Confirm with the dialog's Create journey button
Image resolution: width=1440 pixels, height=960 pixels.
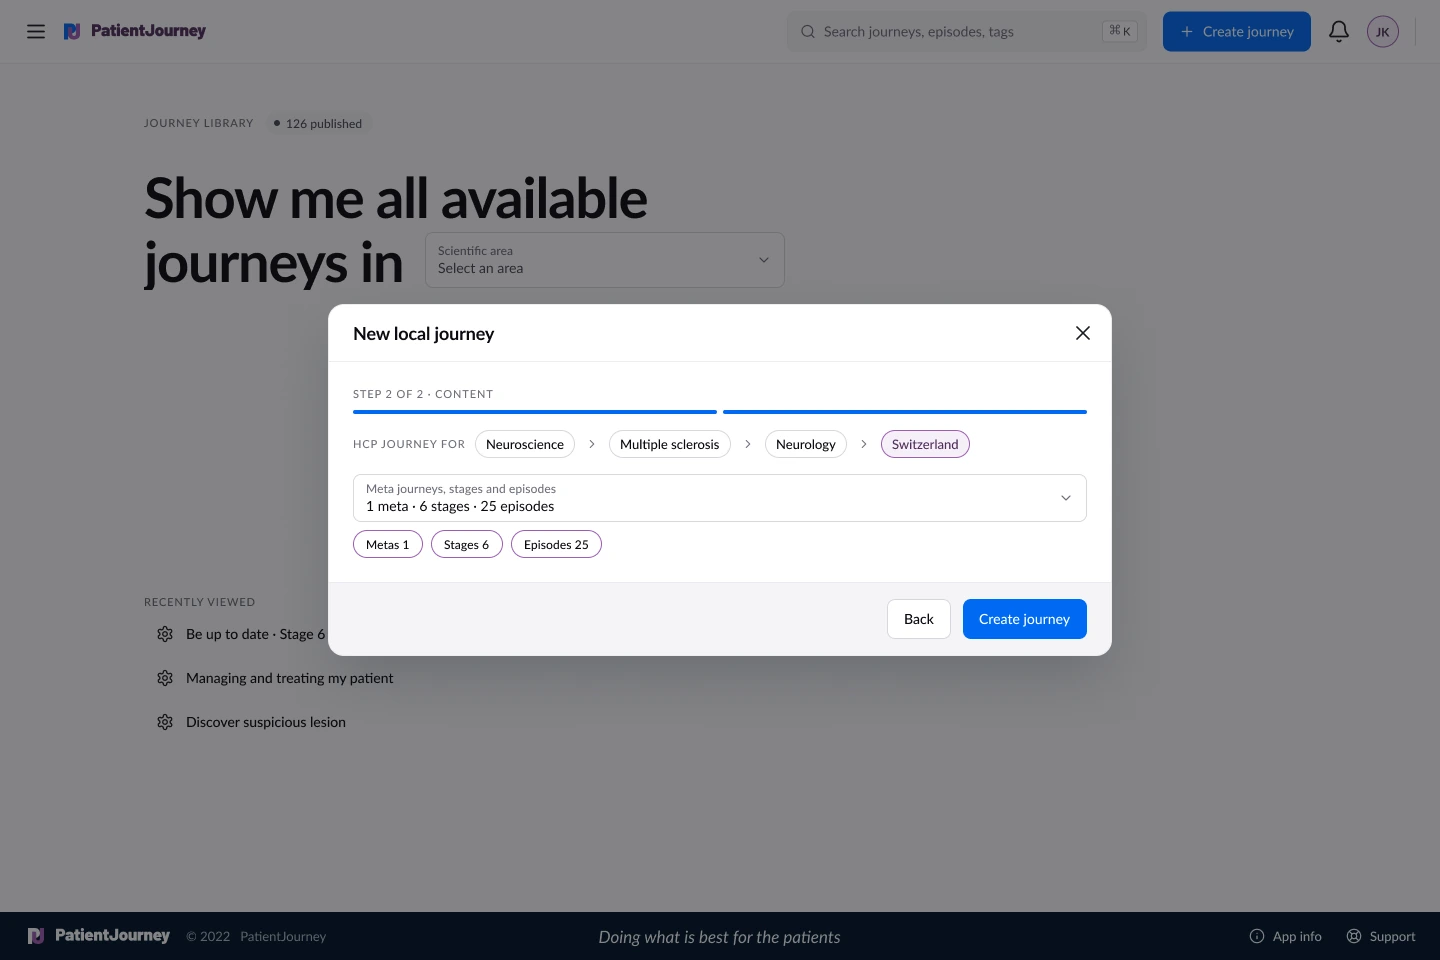(1025, 619)
